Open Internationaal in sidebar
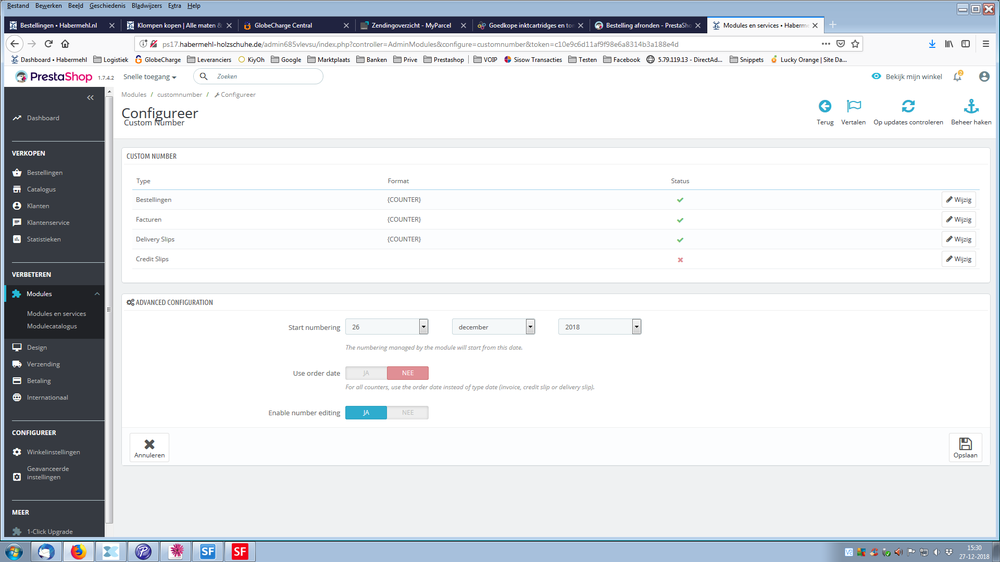The width and height of the screenshot is (1000, 562). [x=47, y=397]
